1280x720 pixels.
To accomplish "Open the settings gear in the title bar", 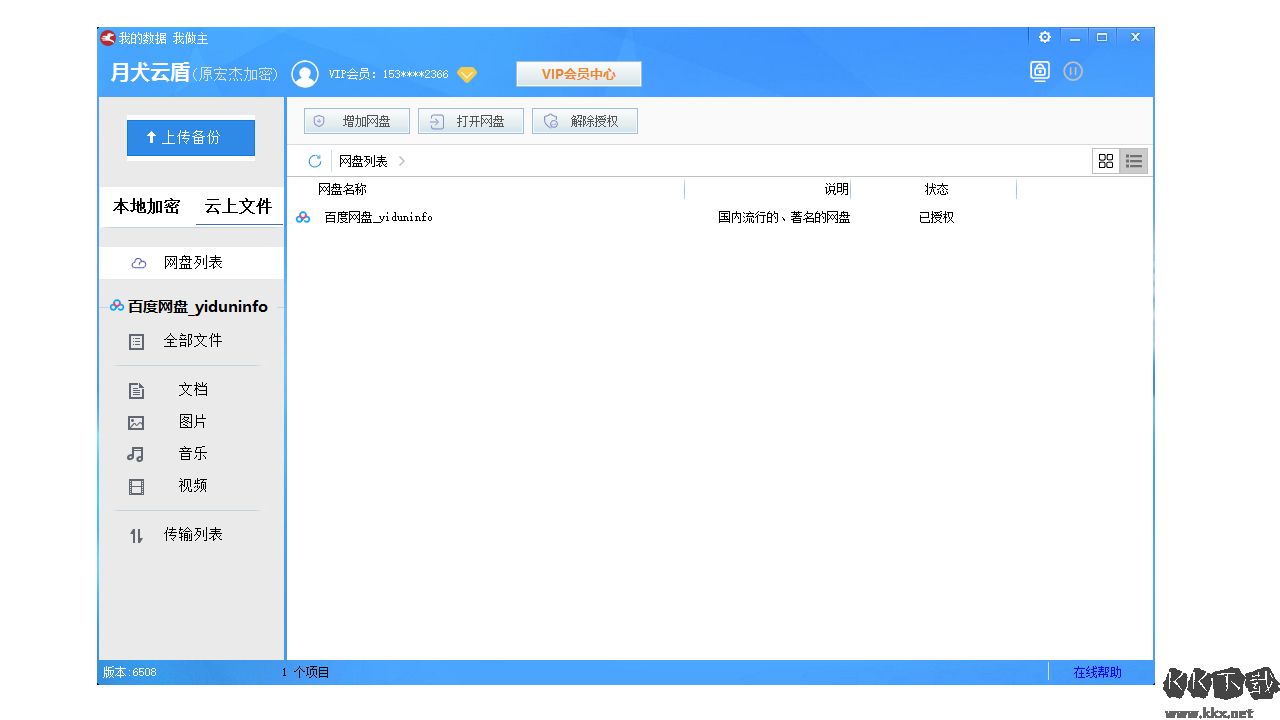I will (1044, 36).
